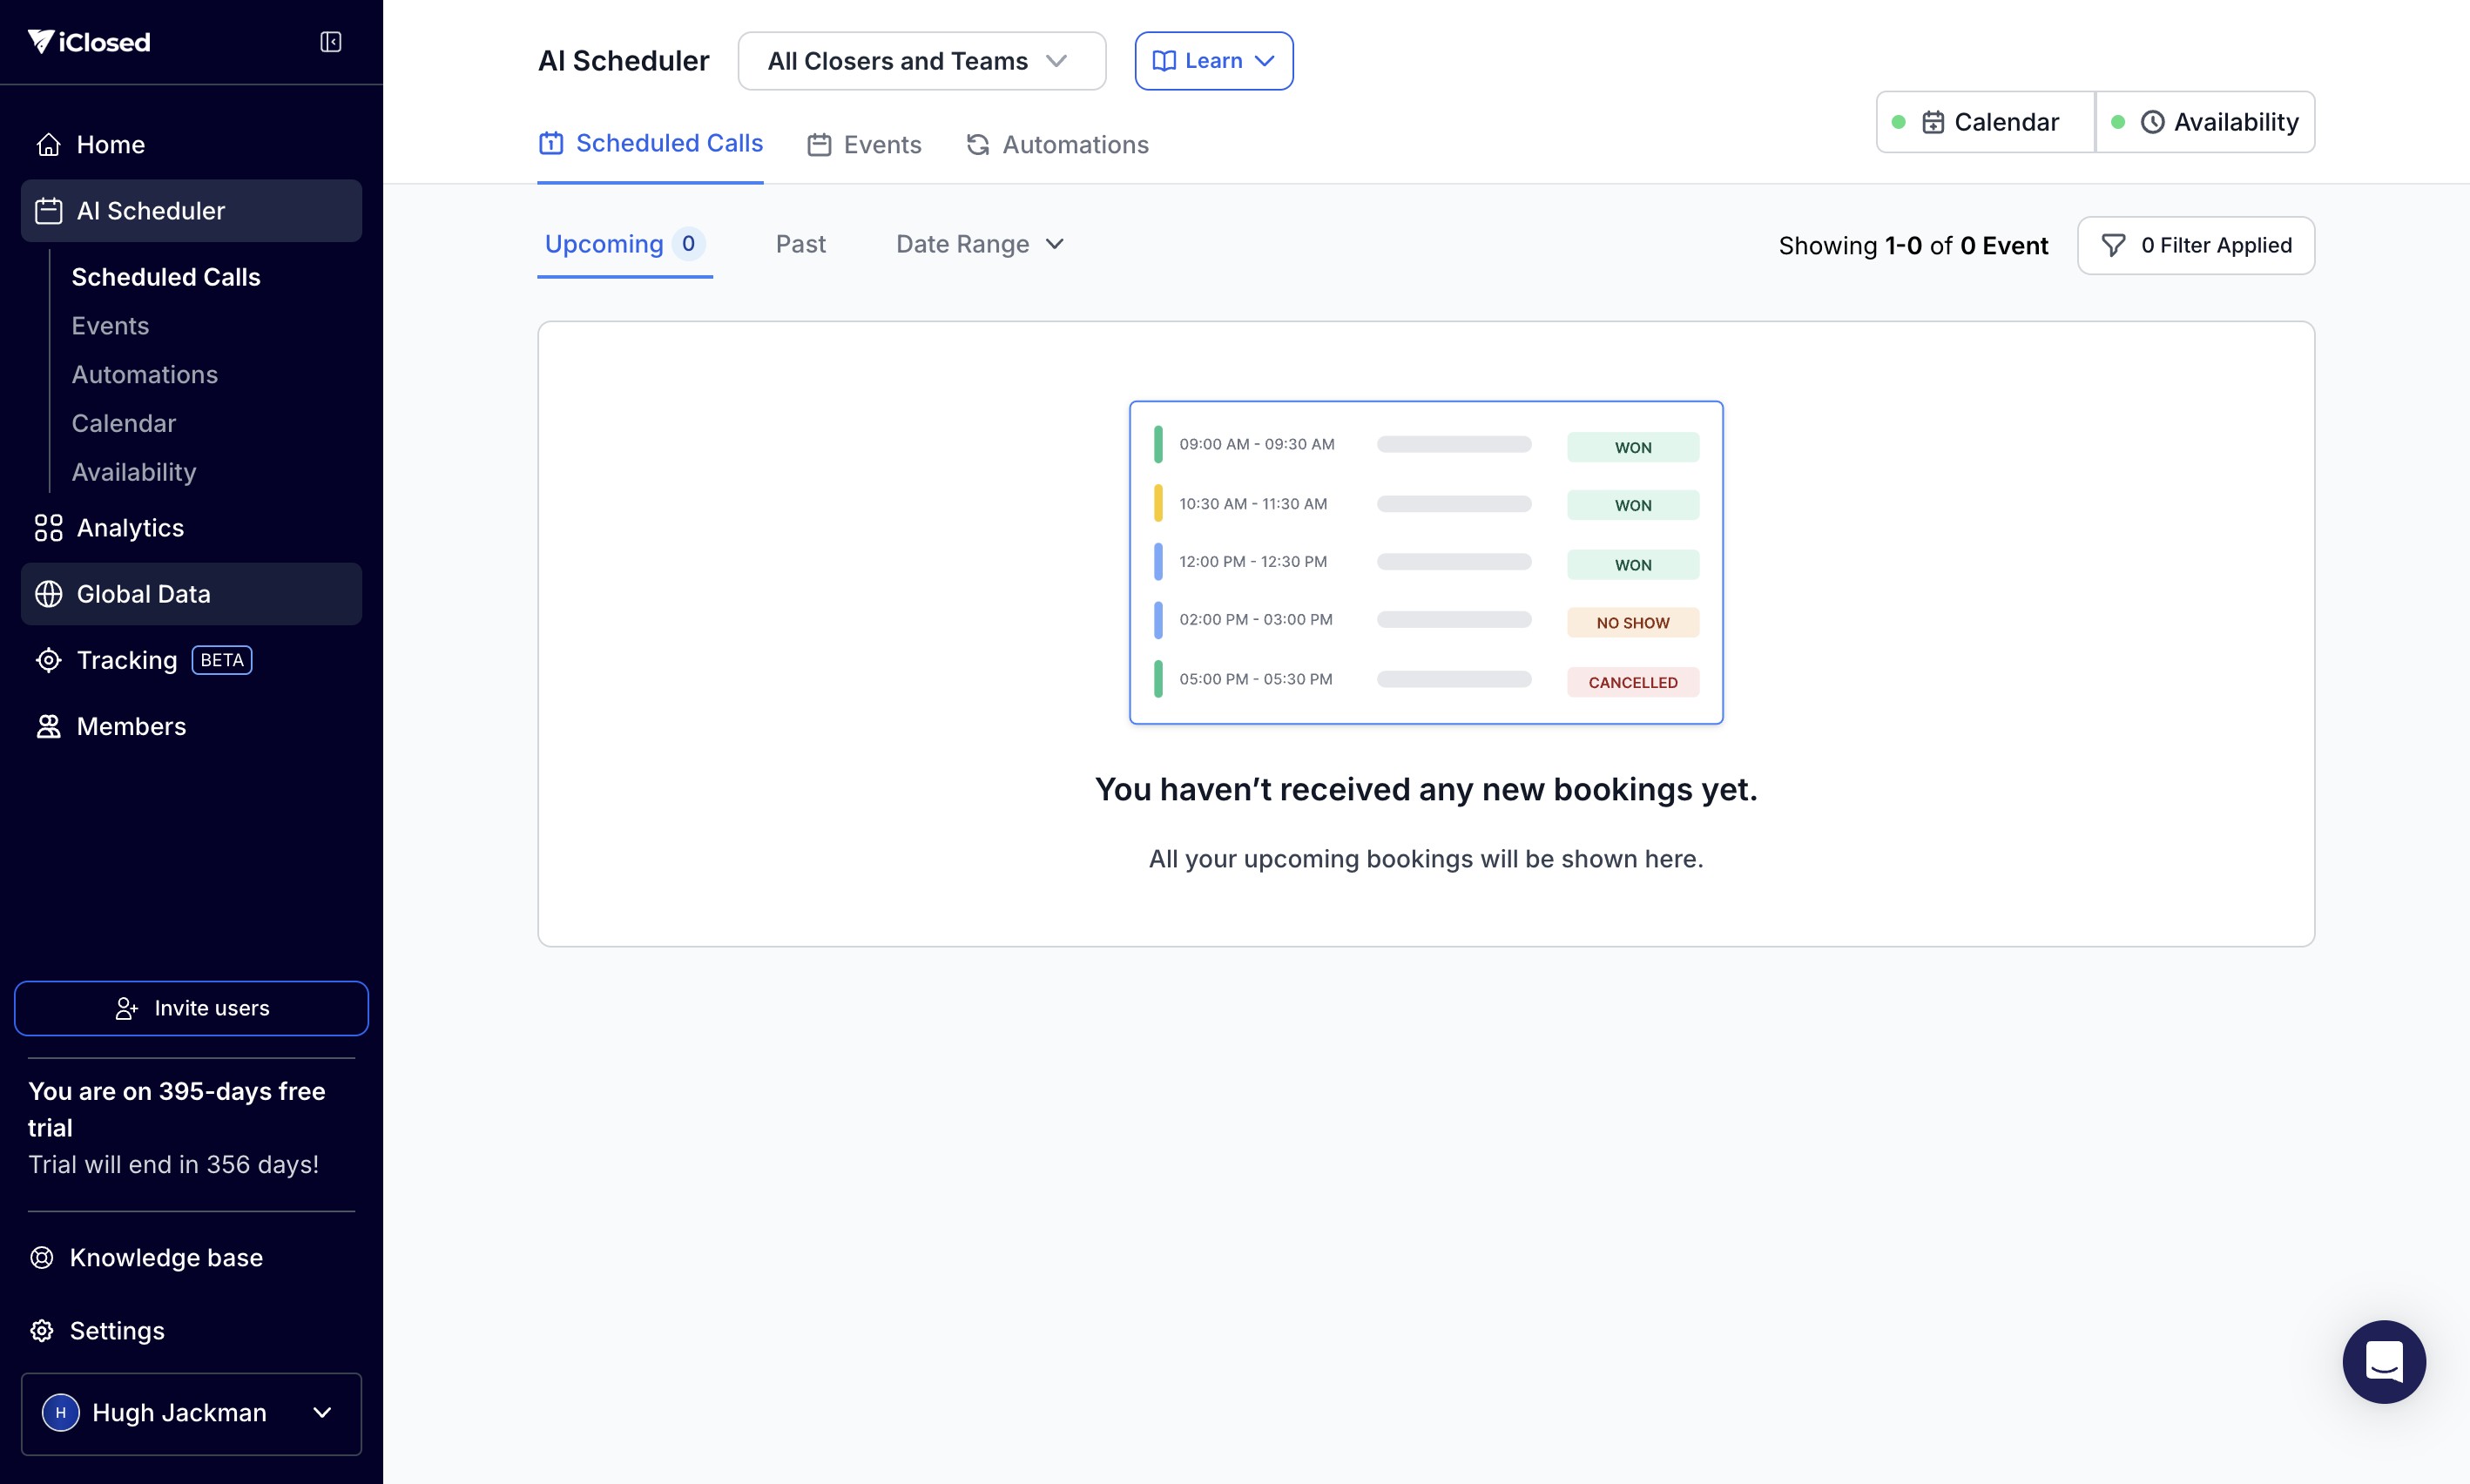The height and width of the screenshot is (1484, 2470).
Task: Open Automations in sidebar submenu
Action: pos(144,374)
